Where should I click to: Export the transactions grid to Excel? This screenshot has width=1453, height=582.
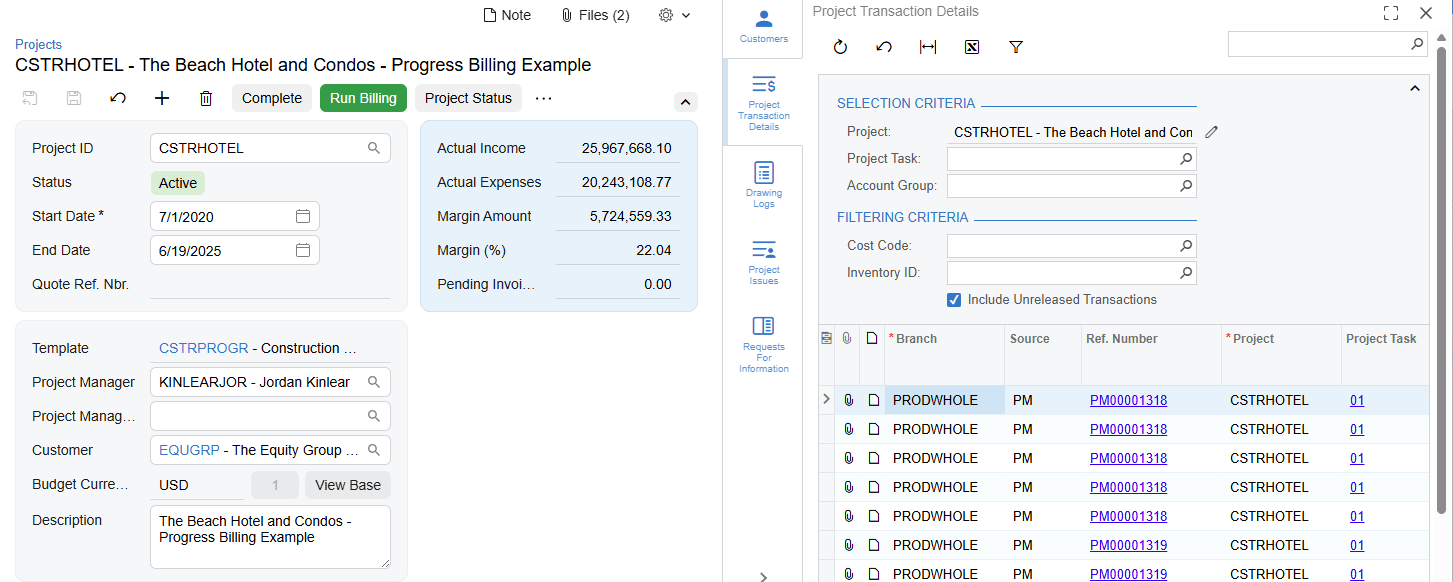coord(971,46)
